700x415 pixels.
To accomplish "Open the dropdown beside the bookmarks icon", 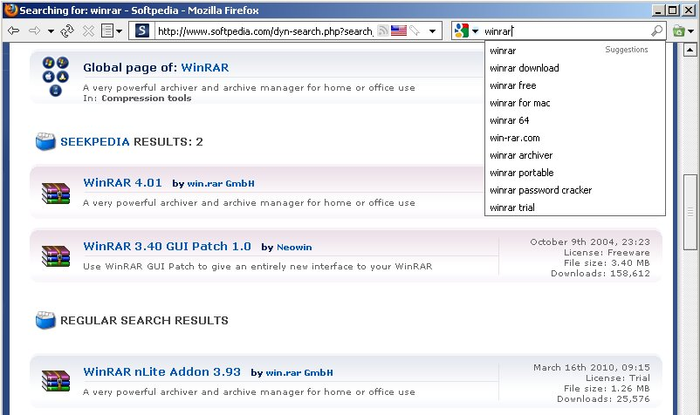I will (x=119, y=31).
